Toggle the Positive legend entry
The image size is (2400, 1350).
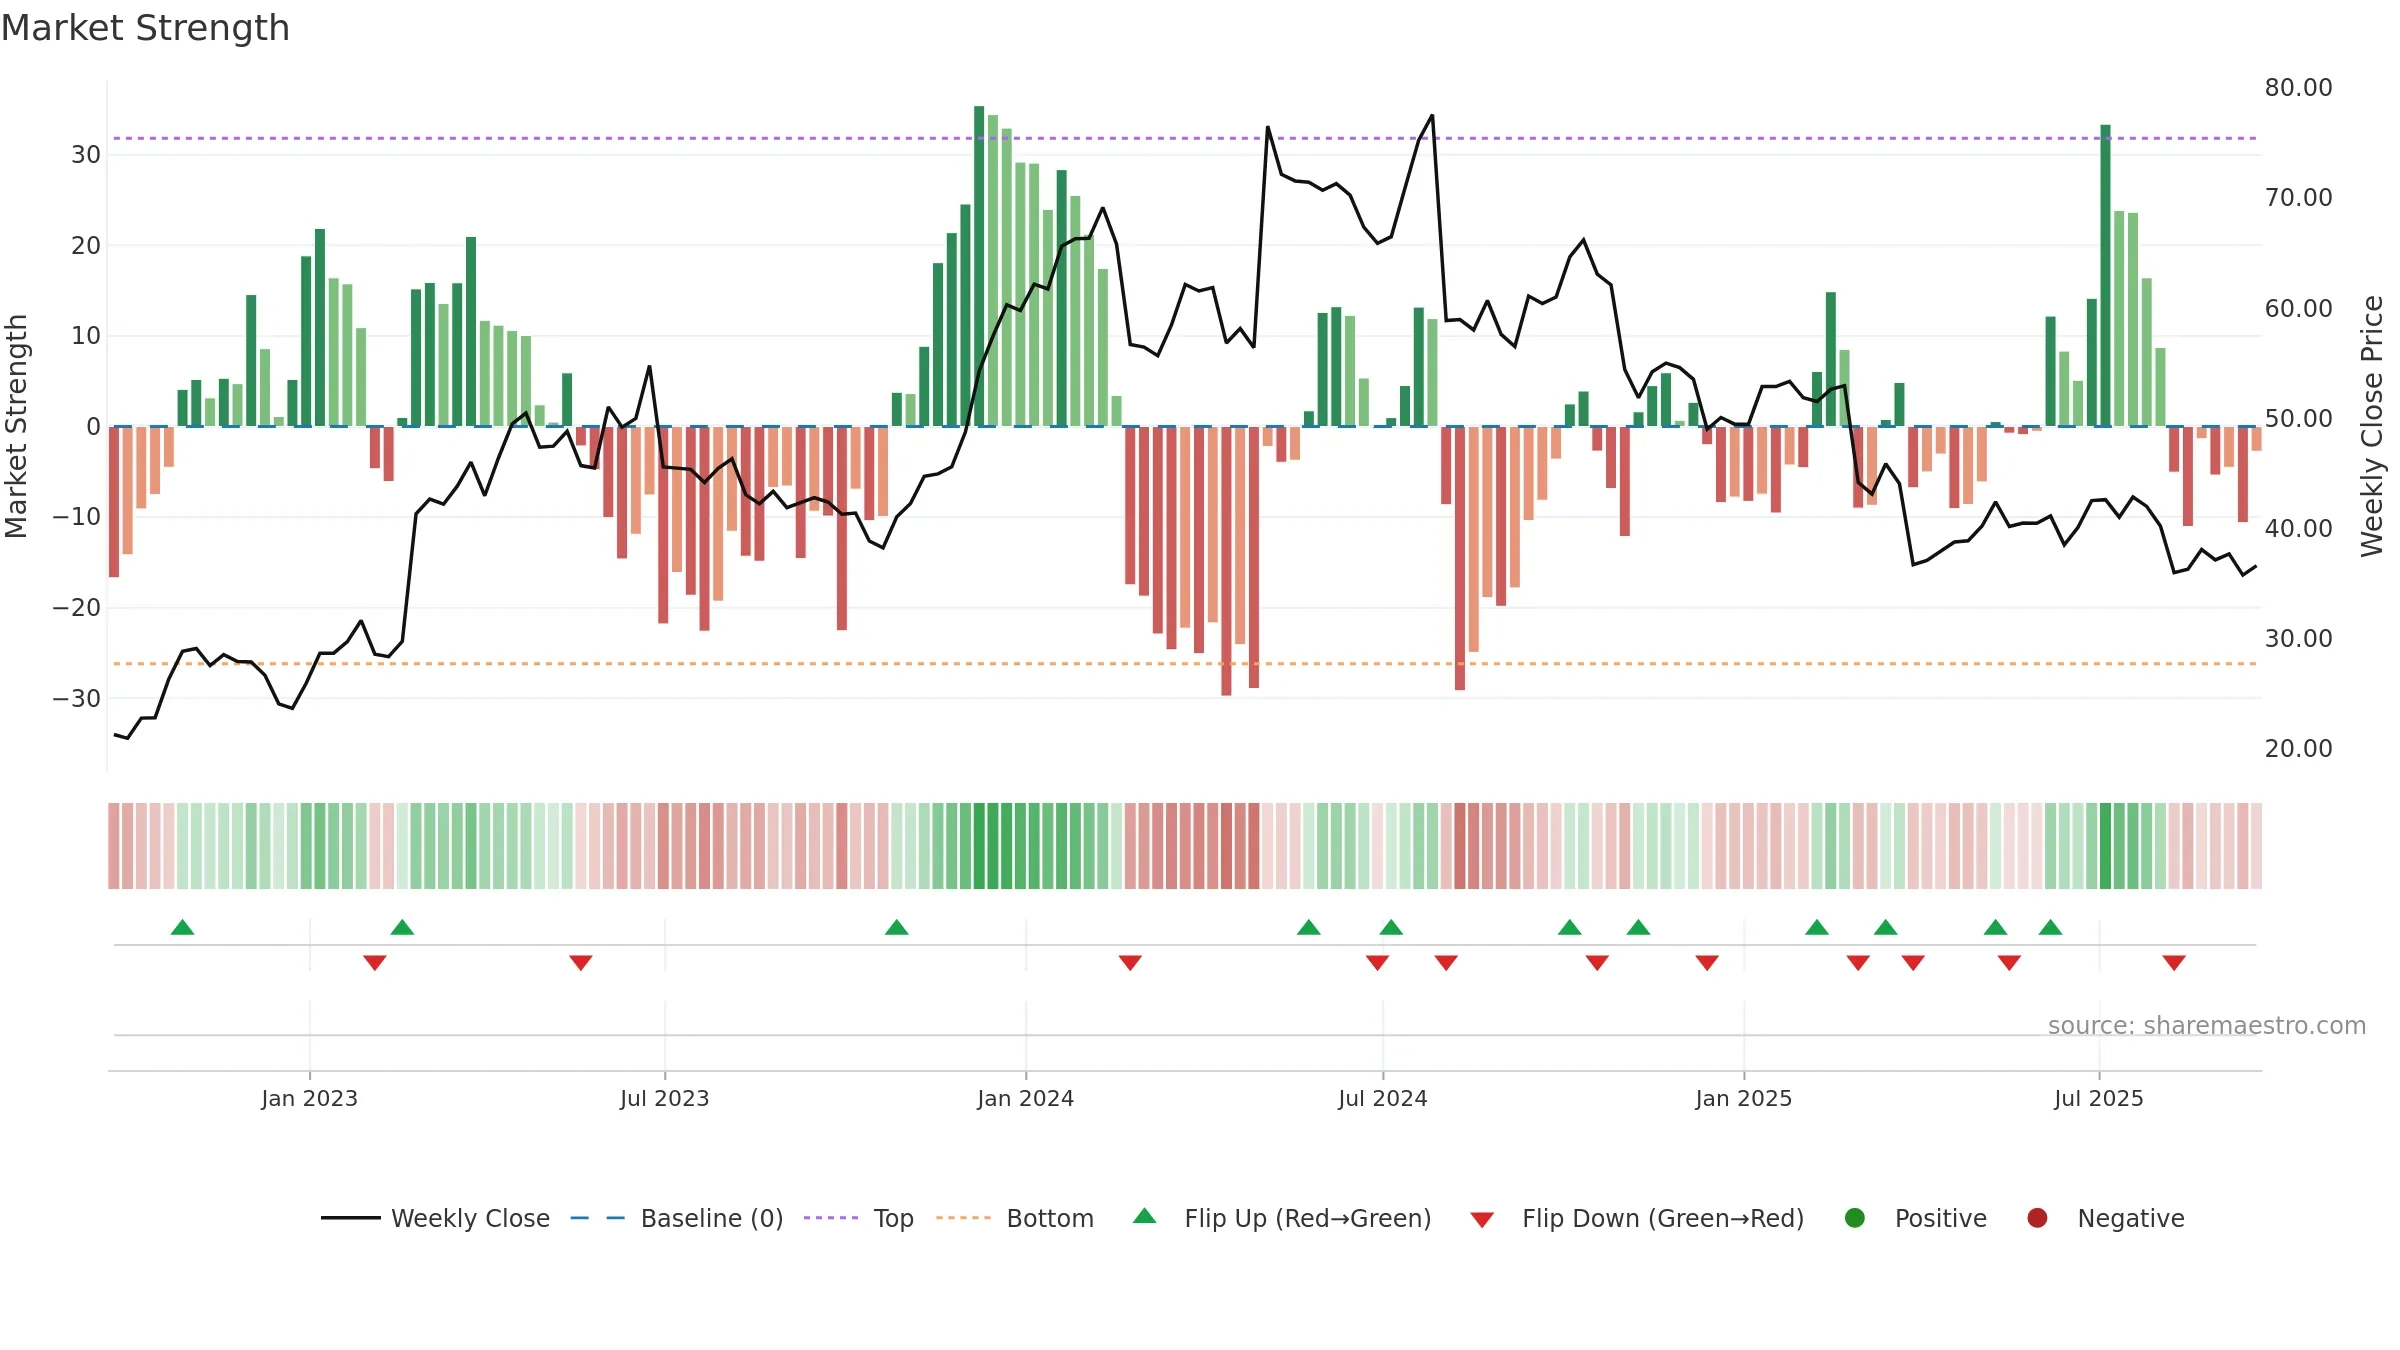click(1915, 1218)
